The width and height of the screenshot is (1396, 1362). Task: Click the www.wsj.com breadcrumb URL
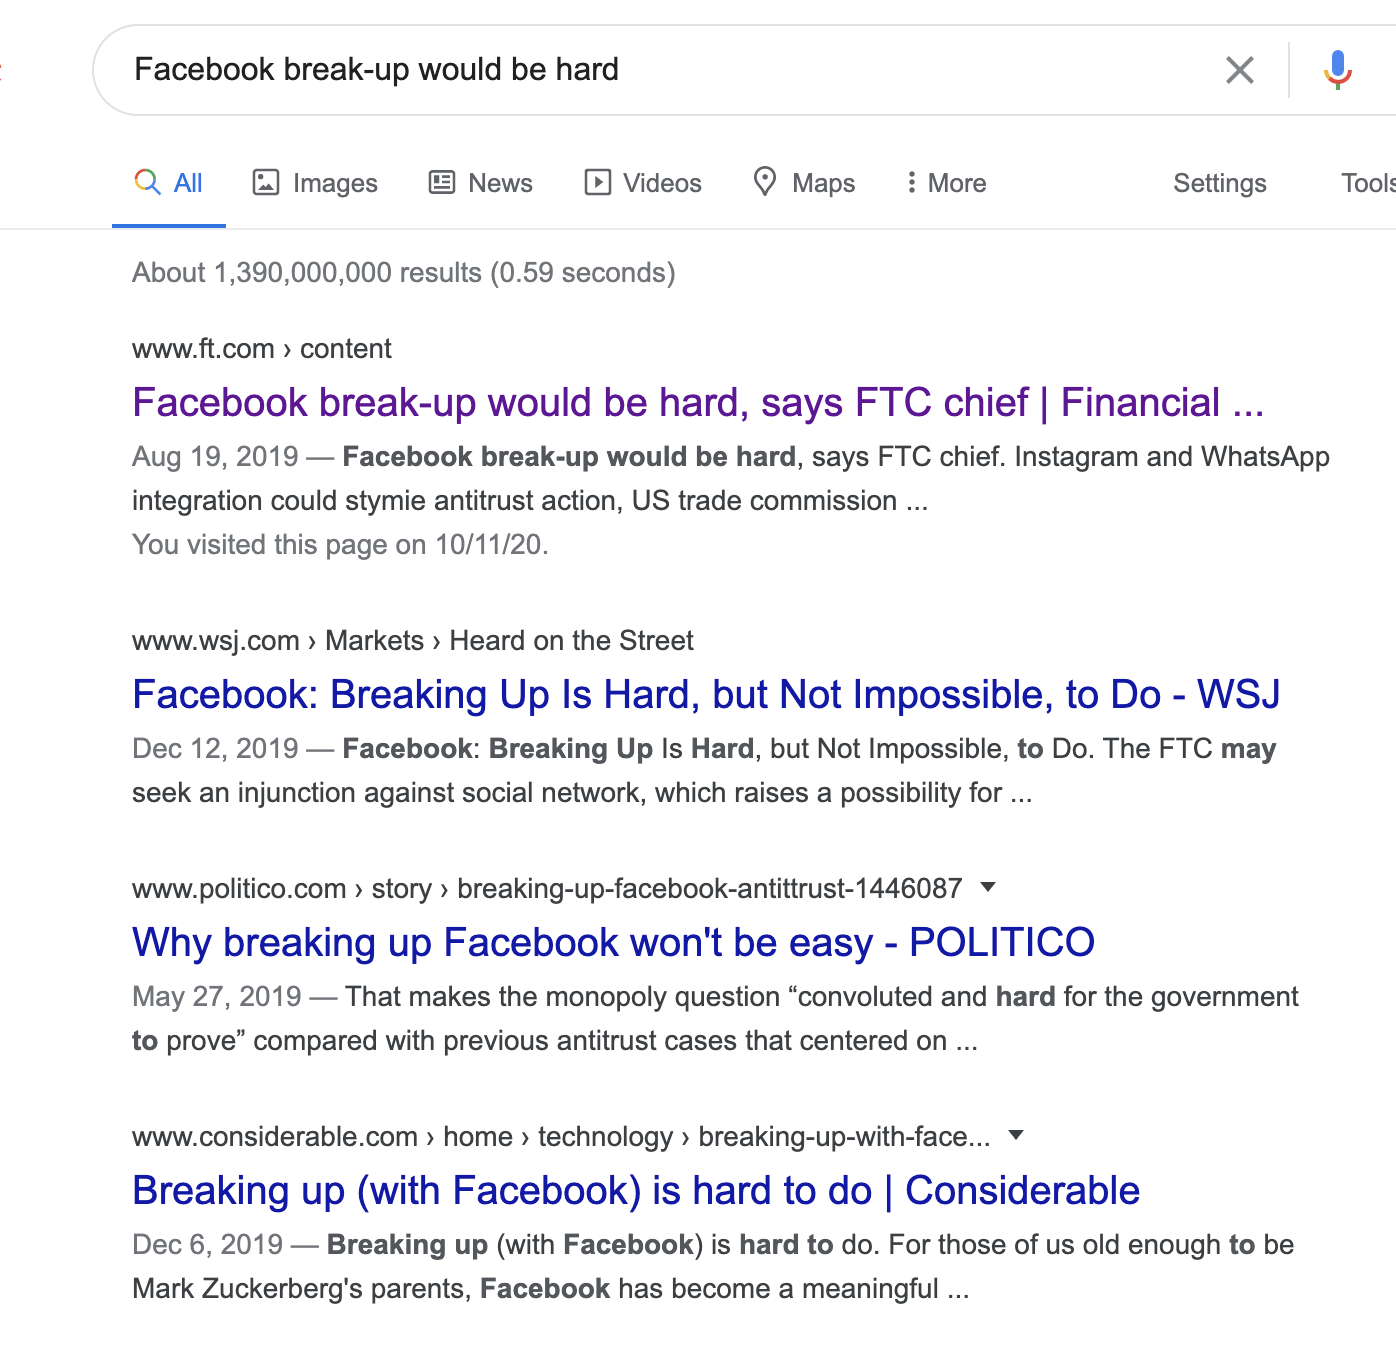point(216,641)
